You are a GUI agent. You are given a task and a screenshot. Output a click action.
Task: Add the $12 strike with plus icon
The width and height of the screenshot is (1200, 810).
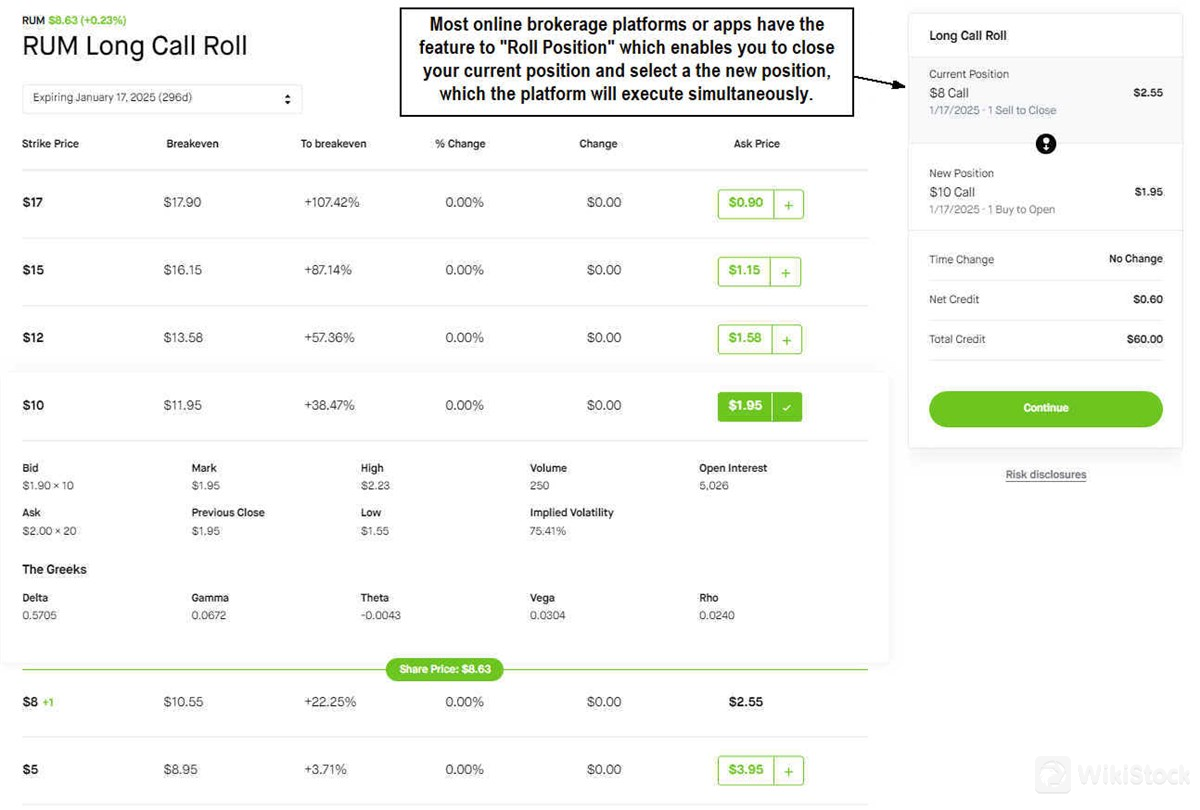[787, 340]
